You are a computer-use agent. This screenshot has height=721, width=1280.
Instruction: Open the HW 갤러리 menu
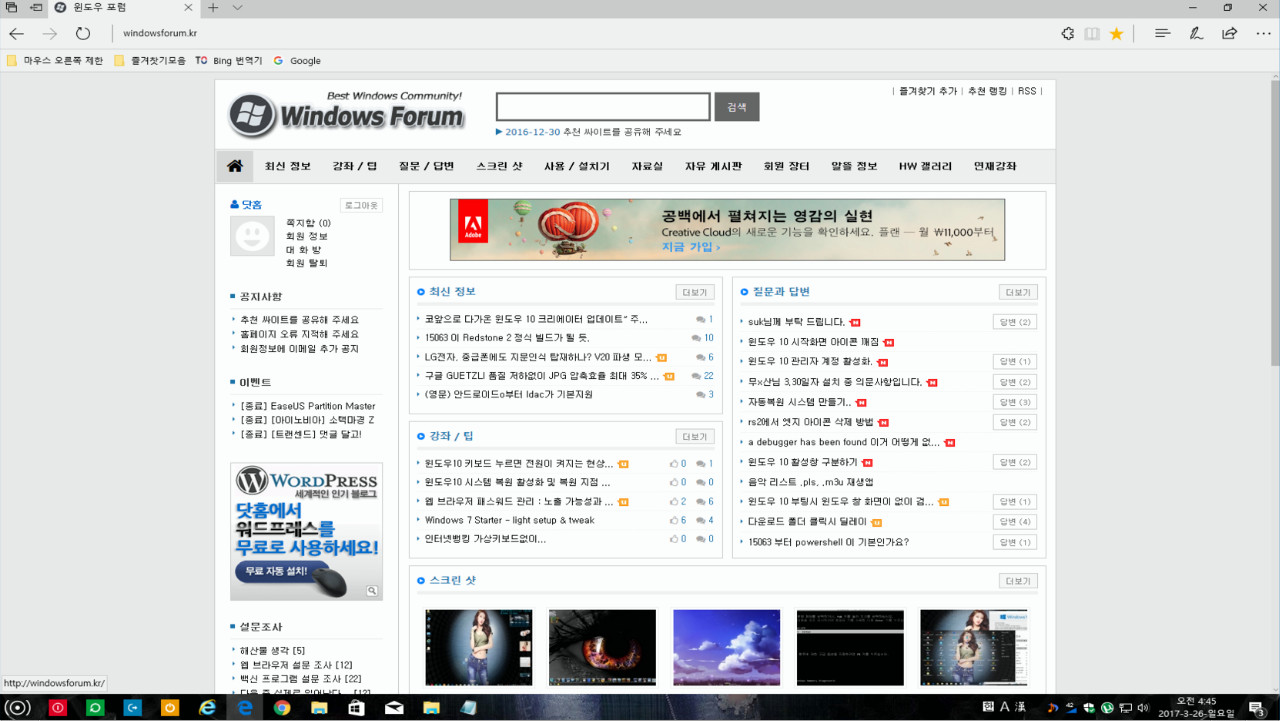tap(925, 166)
